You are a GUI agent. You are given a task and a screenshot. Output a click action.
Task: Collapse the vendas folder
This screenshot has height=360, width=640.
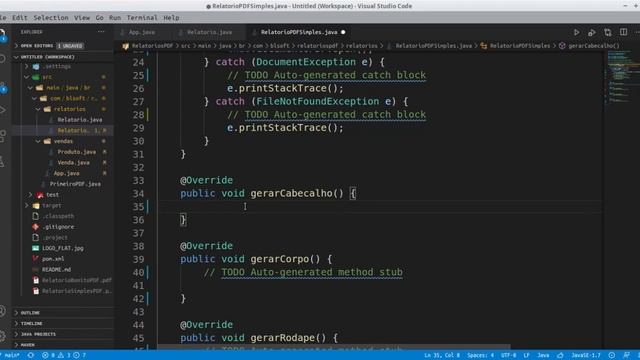pos(63,141)
